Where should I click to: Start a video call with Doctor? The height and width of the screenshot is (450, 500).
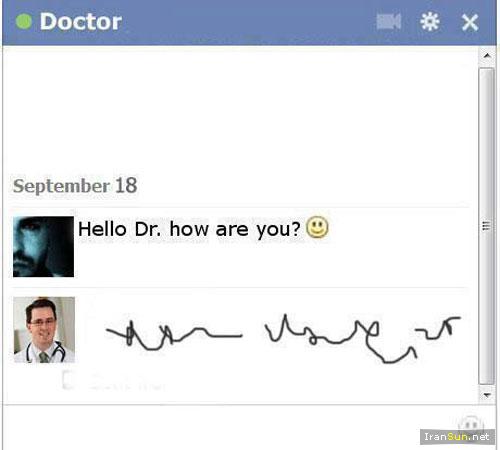coord(388,22)
